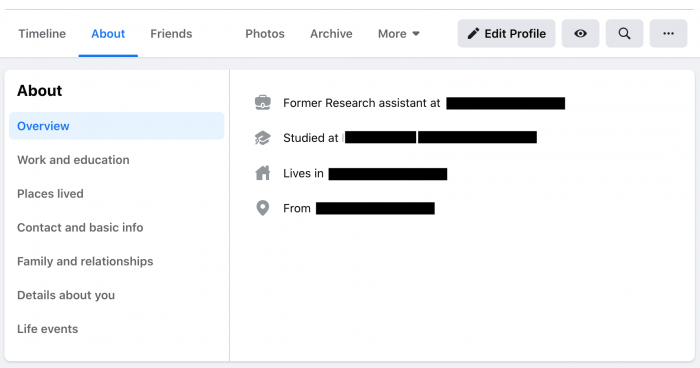Click the Lives in text

(x=303, y=173)
